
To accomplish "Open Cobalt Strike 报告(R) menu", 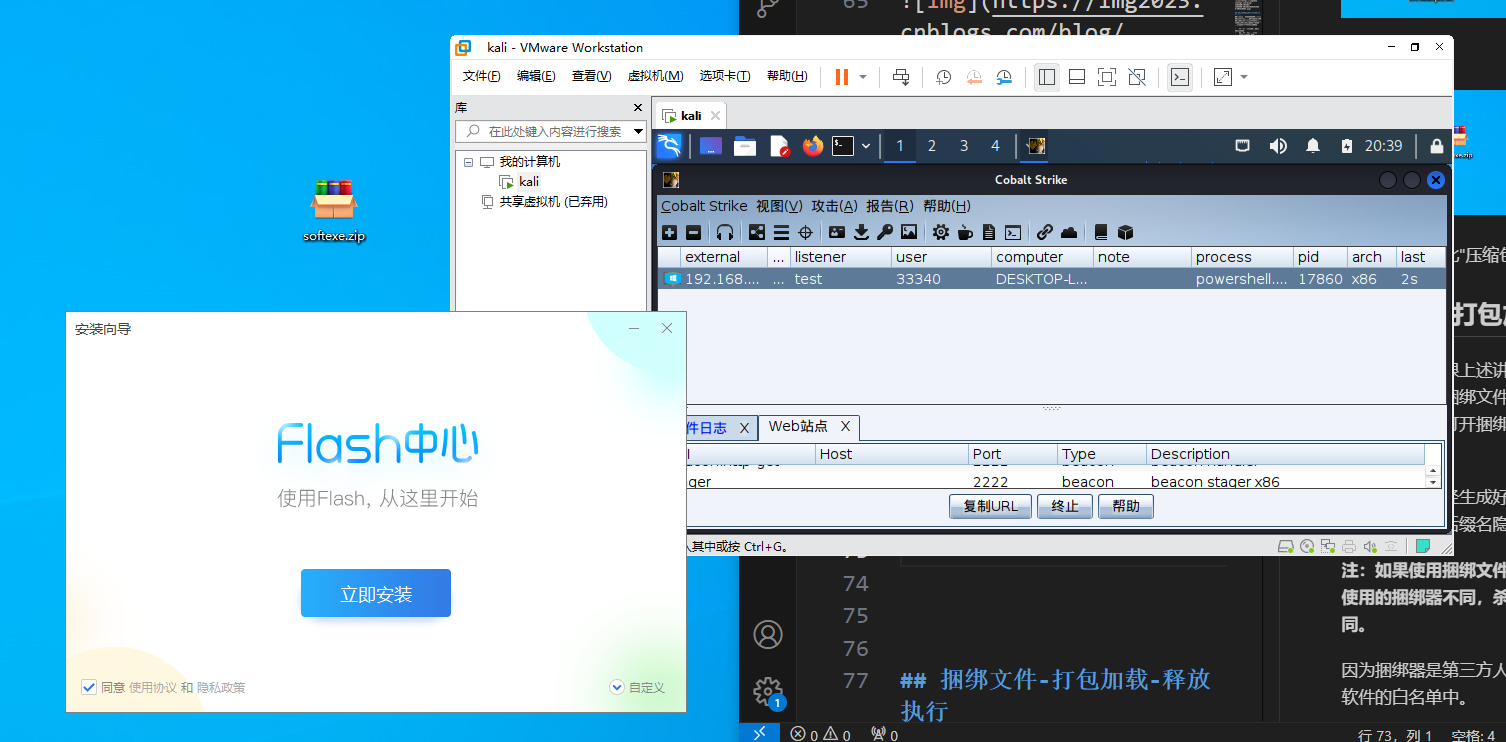I will tap(890, 206).
